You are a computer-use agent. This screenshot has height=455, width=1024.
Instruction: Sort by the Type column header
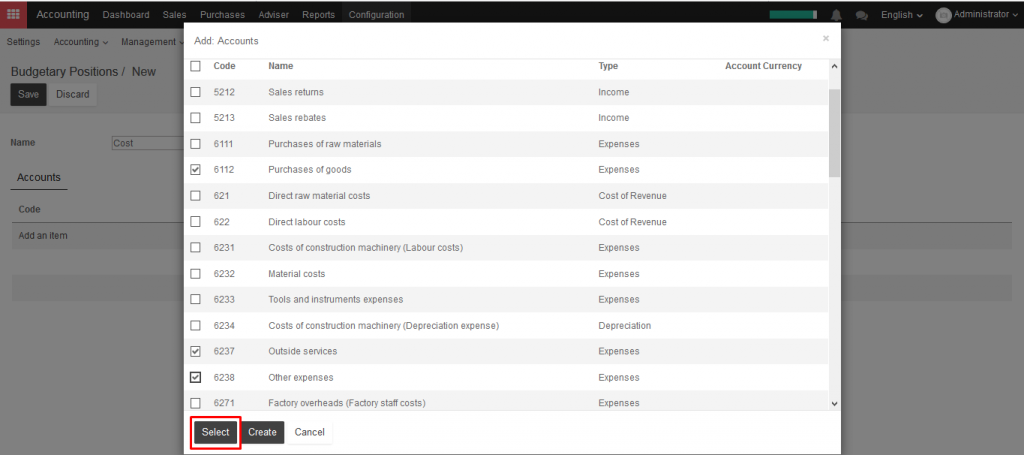(x=608, y=66)
